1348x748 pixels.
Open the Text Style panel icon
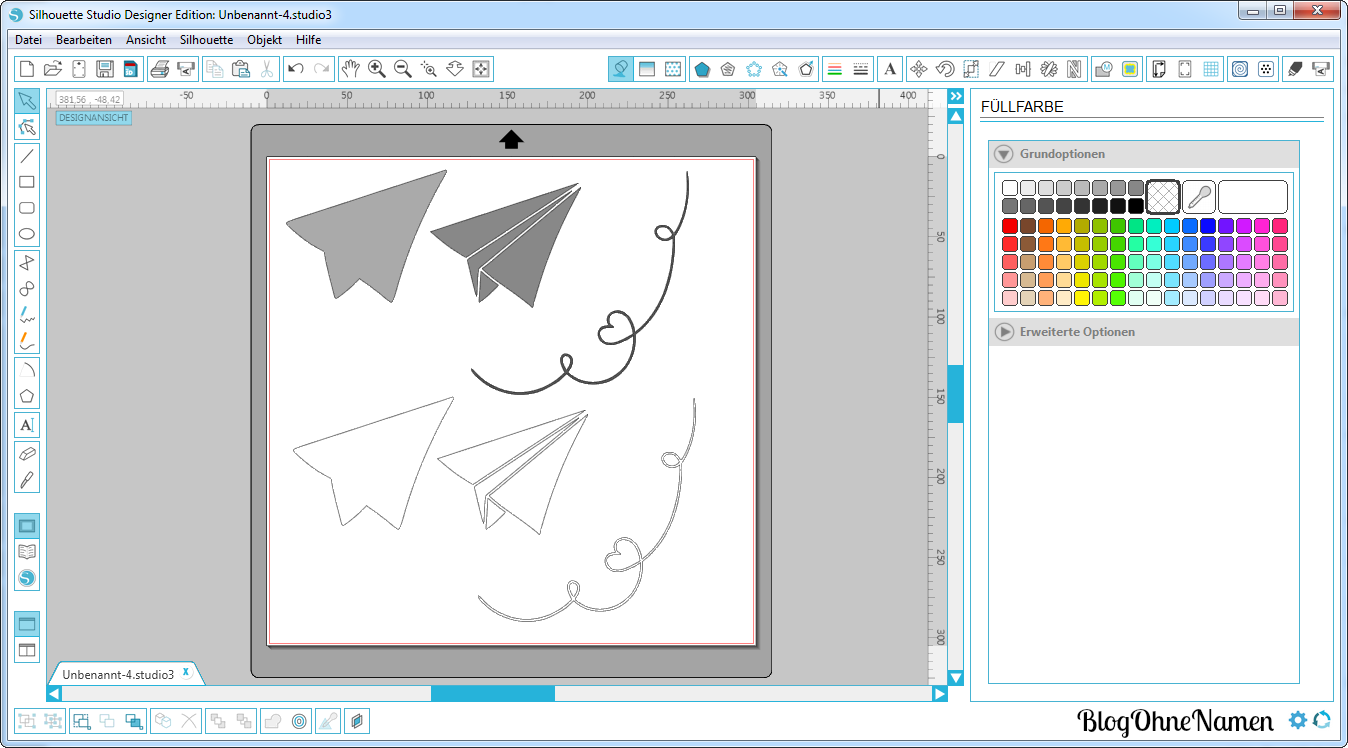[889, 69]
